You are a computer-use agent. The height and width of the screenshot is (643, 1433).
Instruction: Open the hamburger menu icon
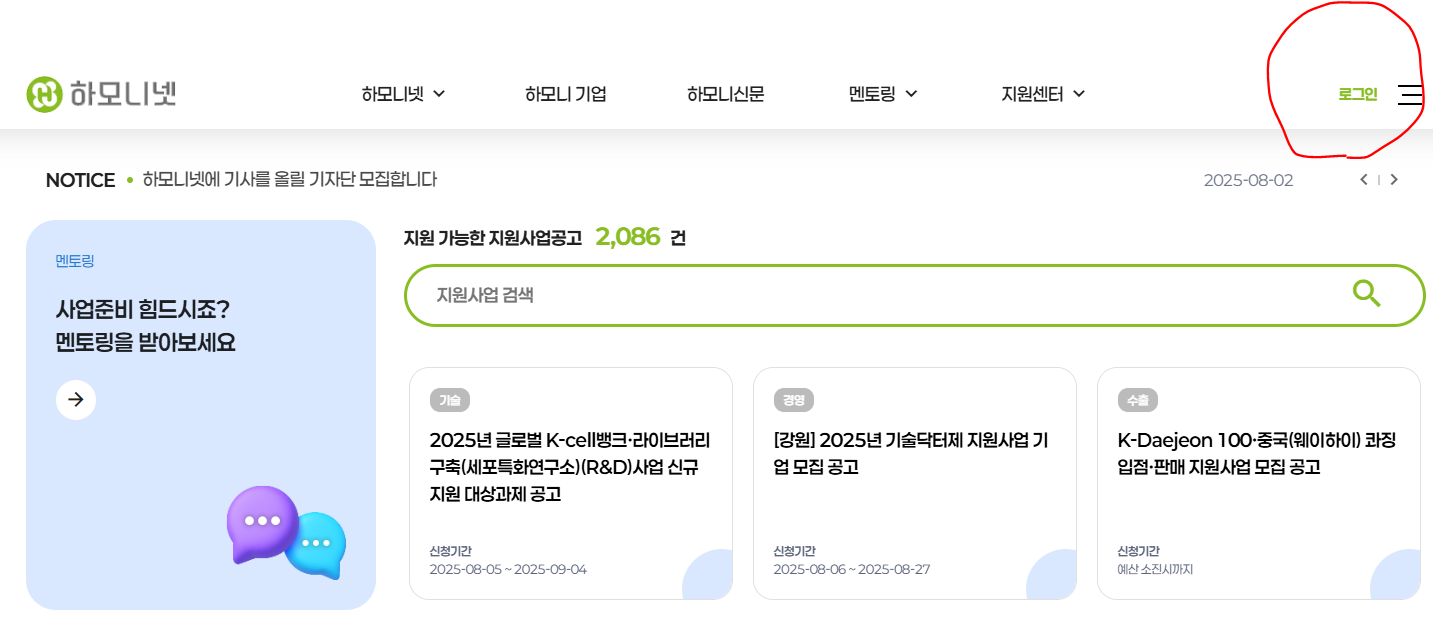click(1410, 95)
